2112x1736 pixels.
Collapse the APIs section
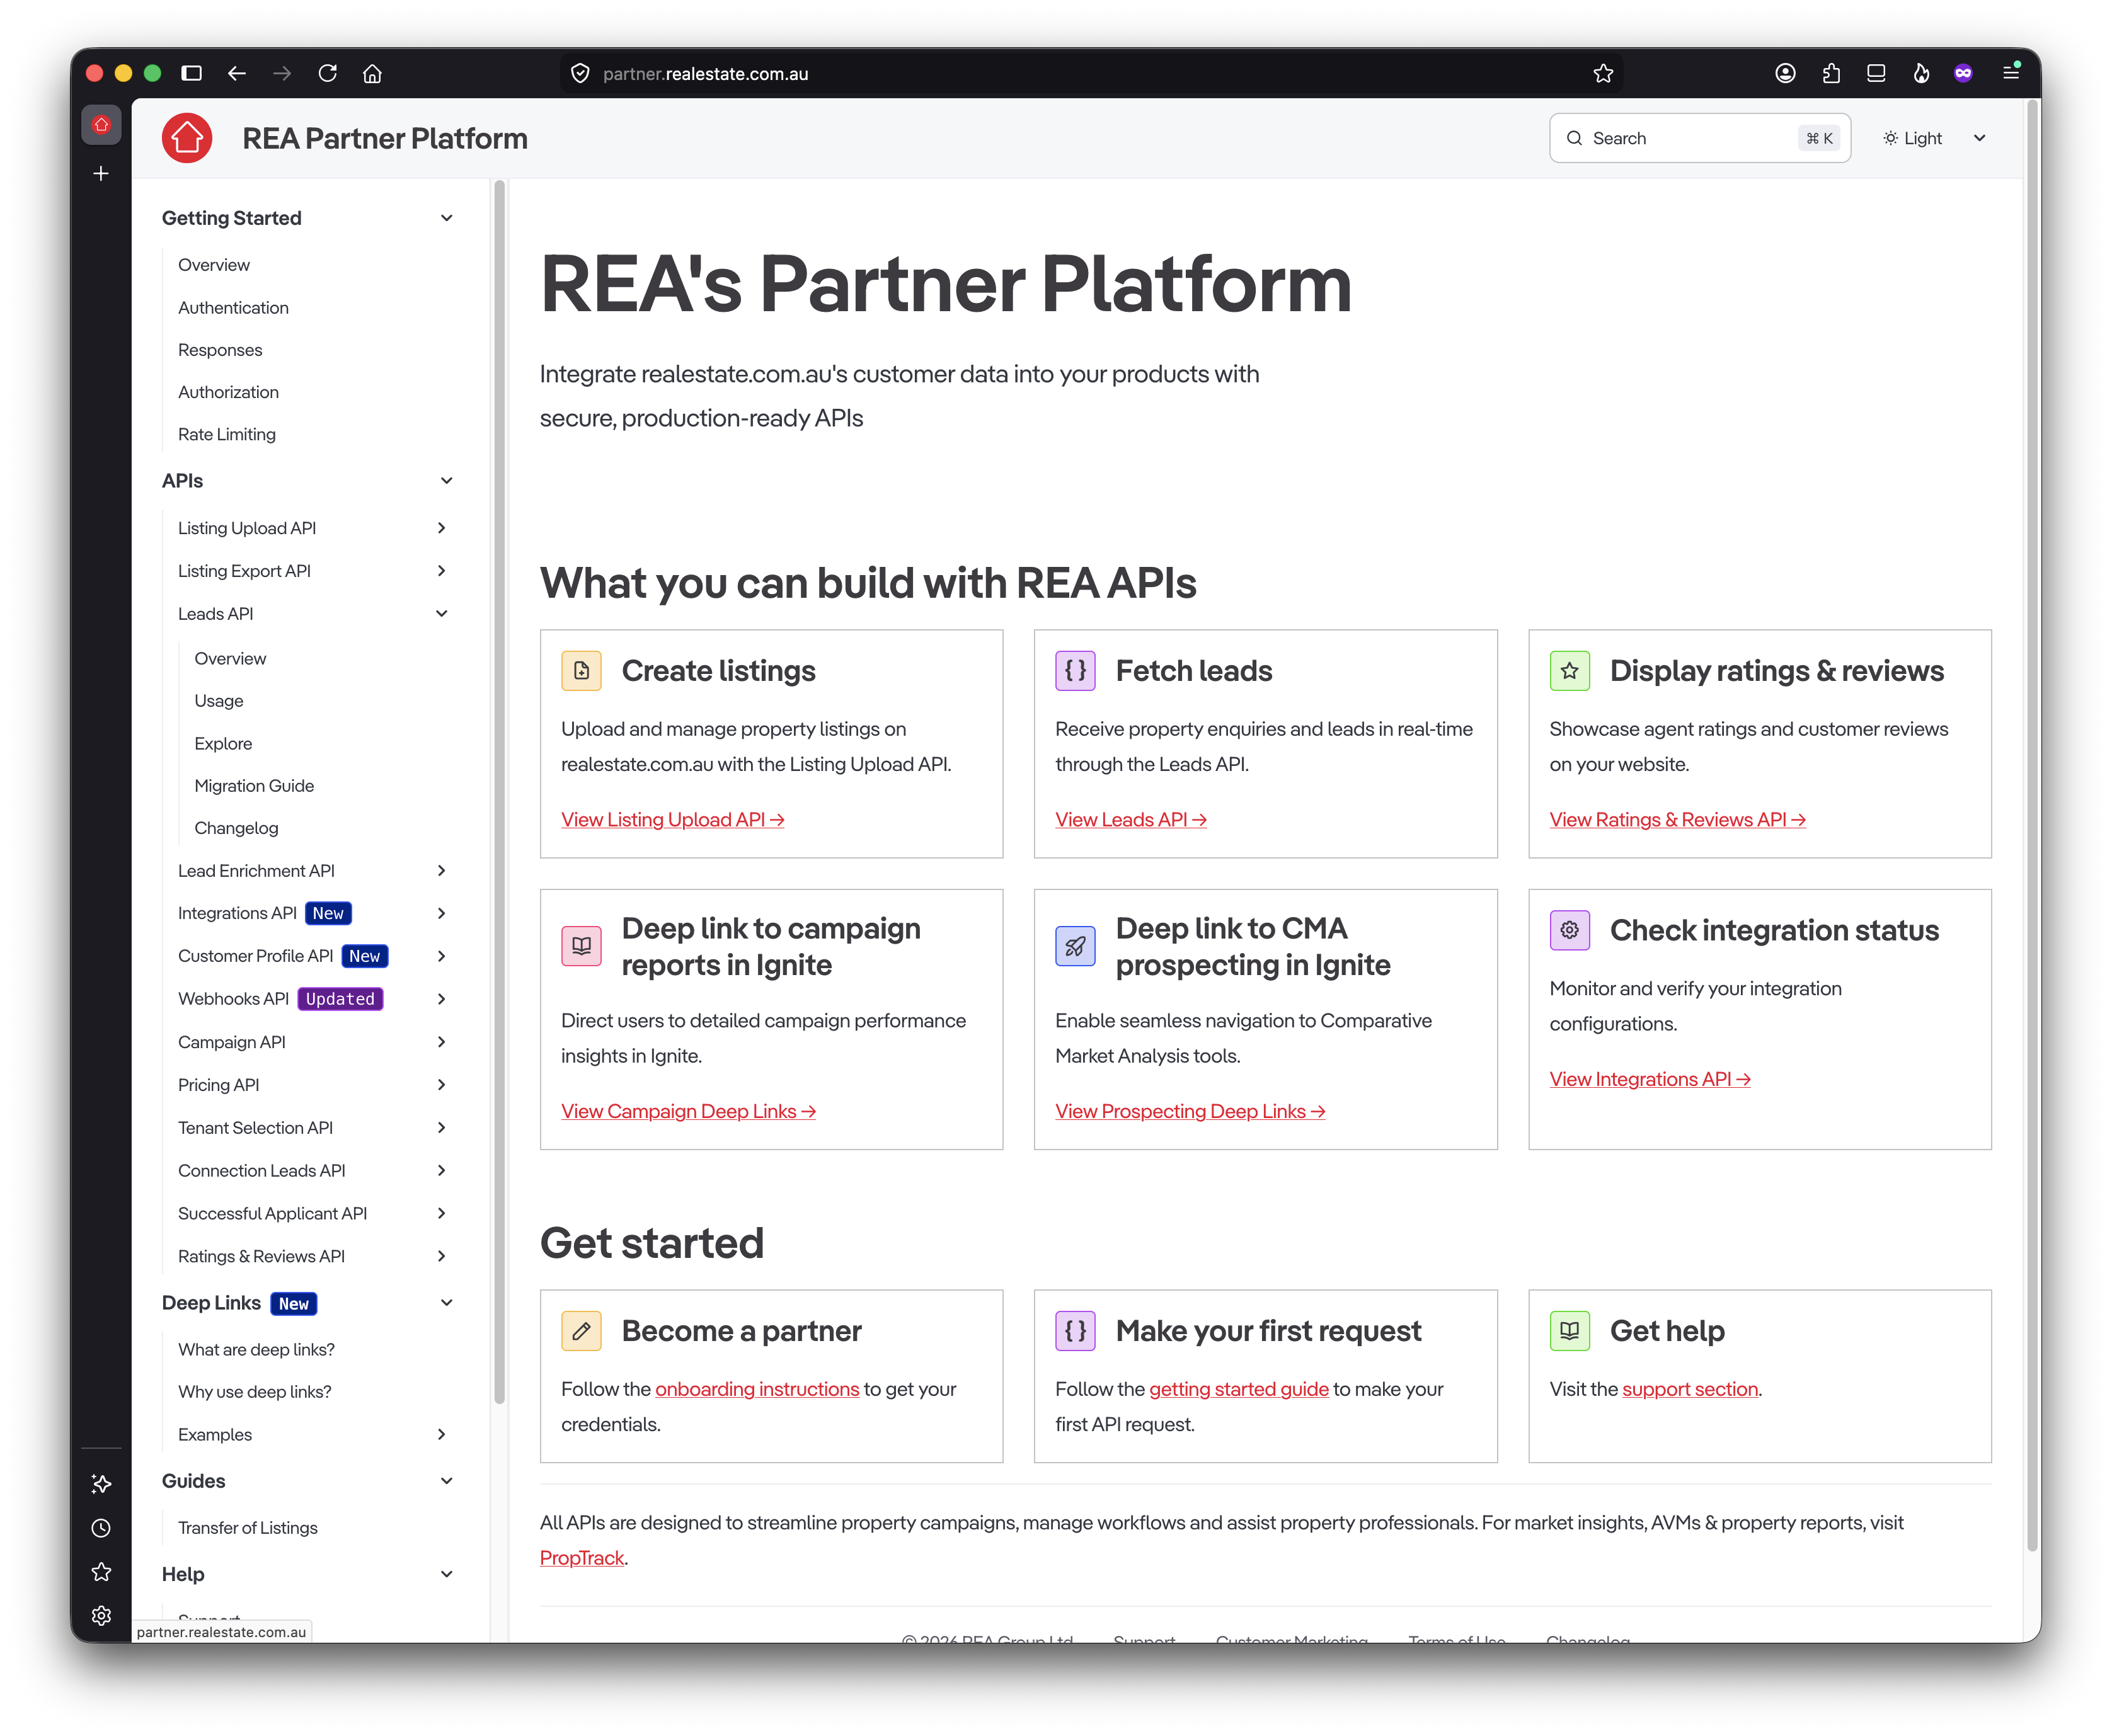point(447,481)
